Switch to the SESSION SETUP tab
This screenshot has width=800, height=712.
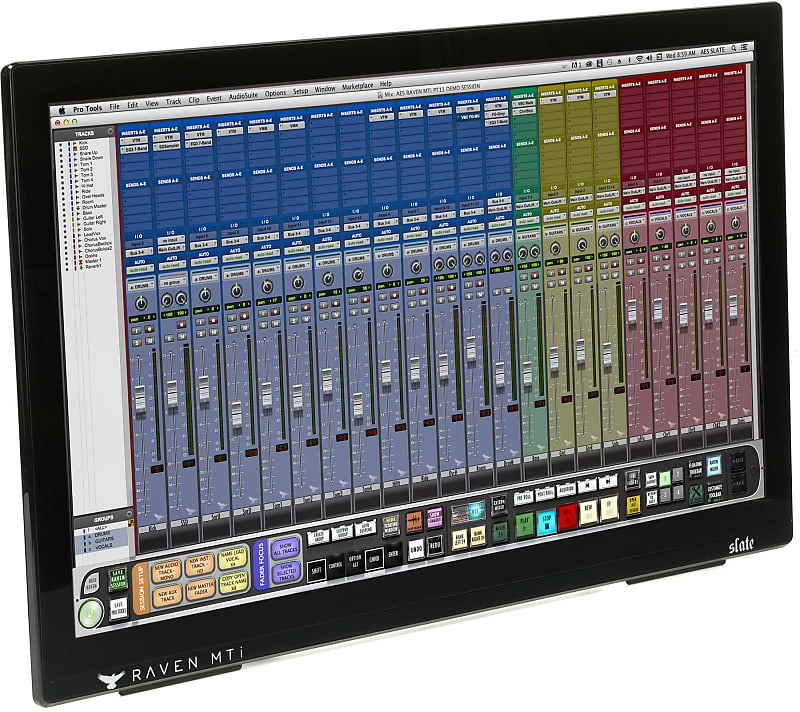[x=140, y=590]
